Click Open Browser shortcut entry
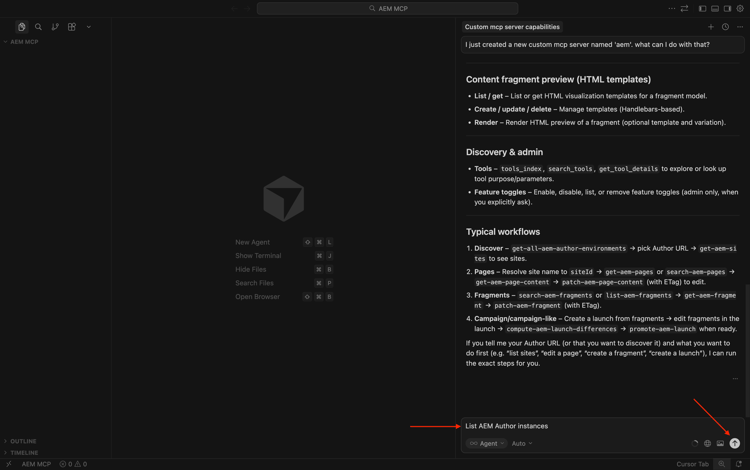Image resolution: width=750 pixels, height=470 pixels. pos(284,297)
